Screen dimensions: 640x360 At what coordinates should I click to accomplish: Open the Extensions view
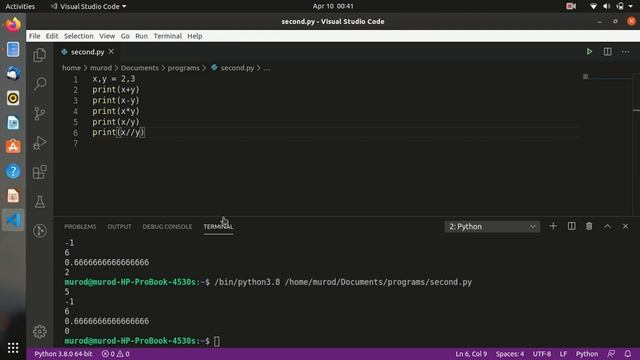coord(40,172)
